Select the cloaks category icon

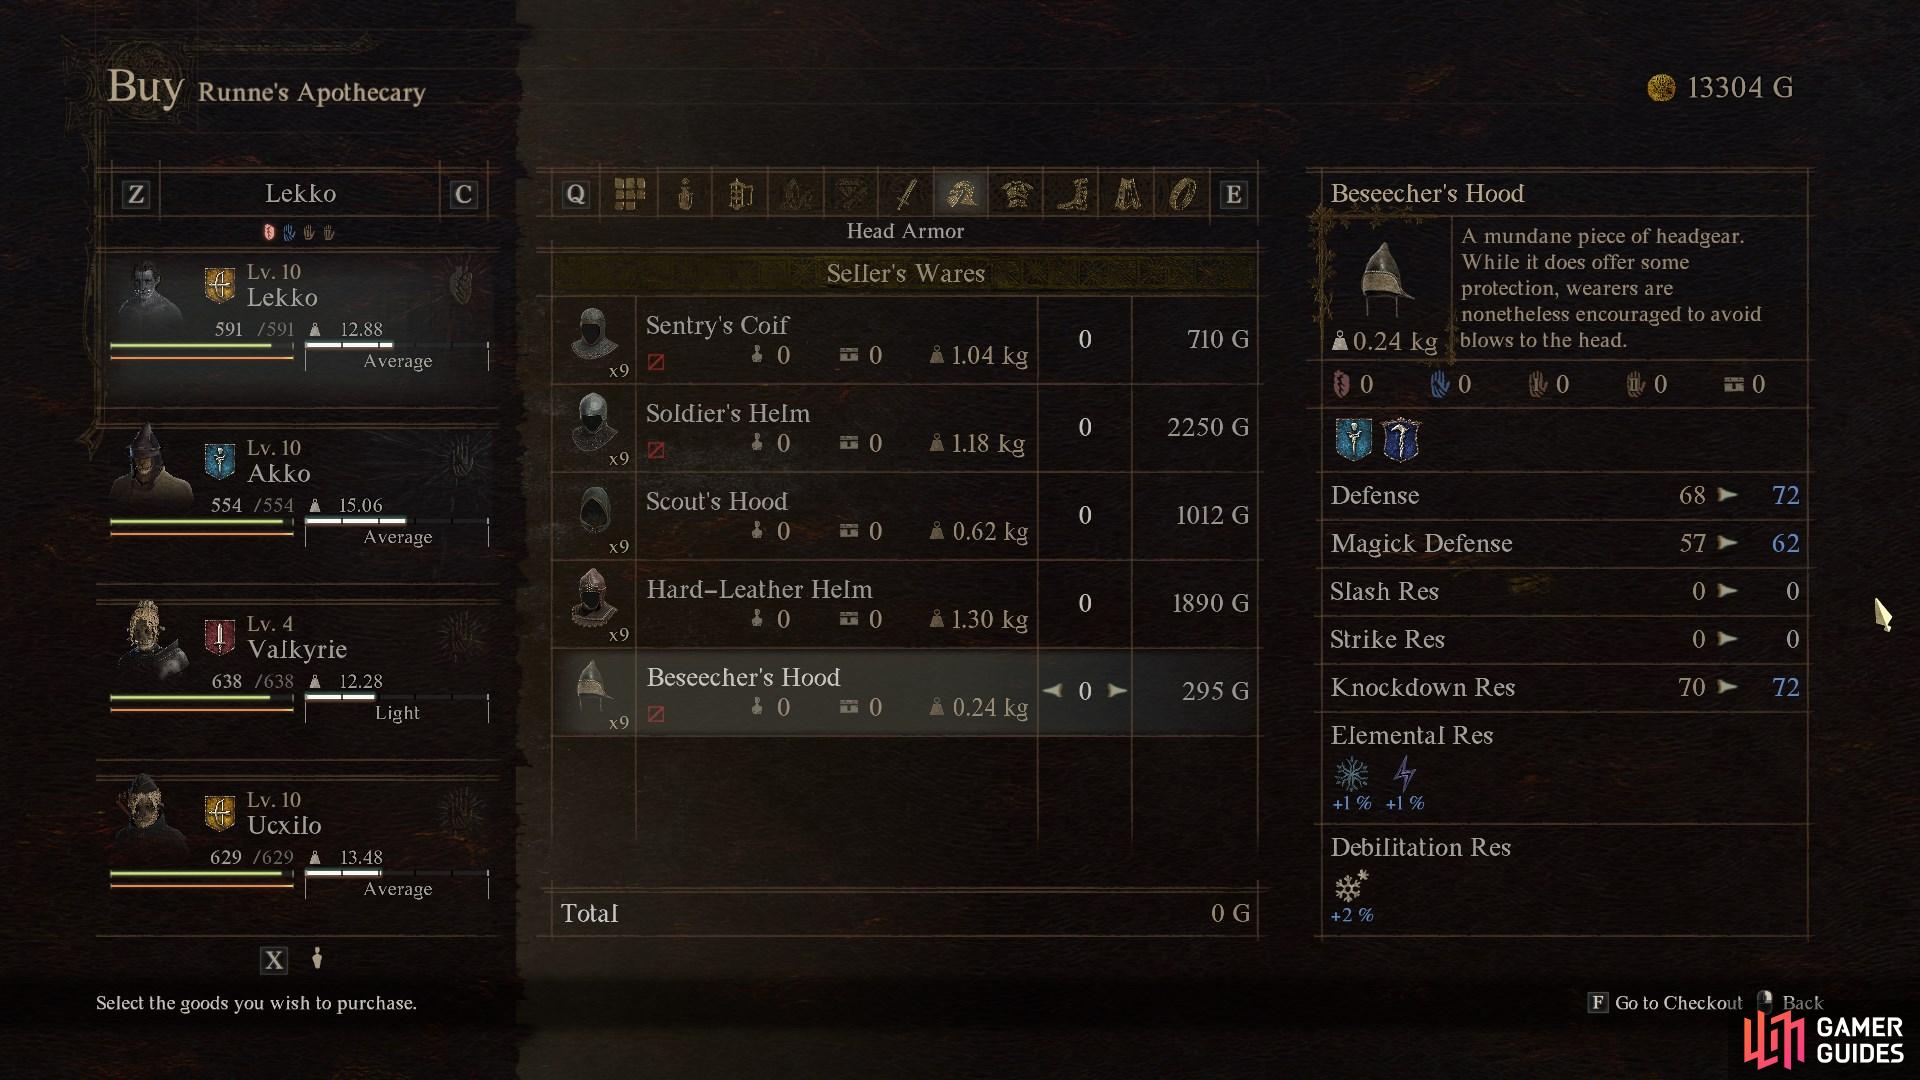(1127, 193)
